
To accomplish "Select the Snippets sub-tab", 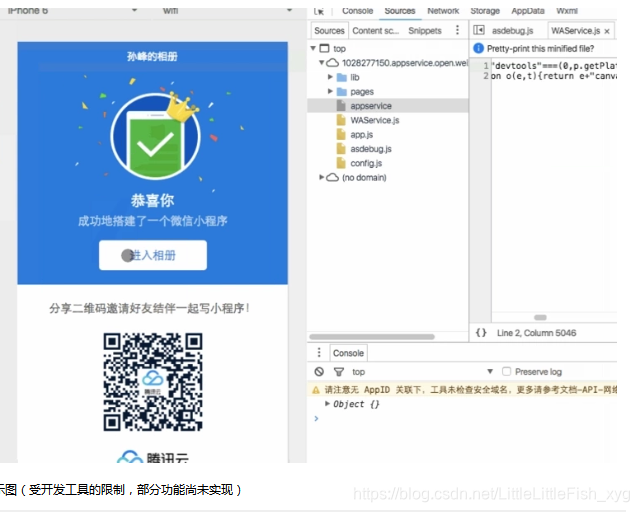I will [x=425, y=31].
